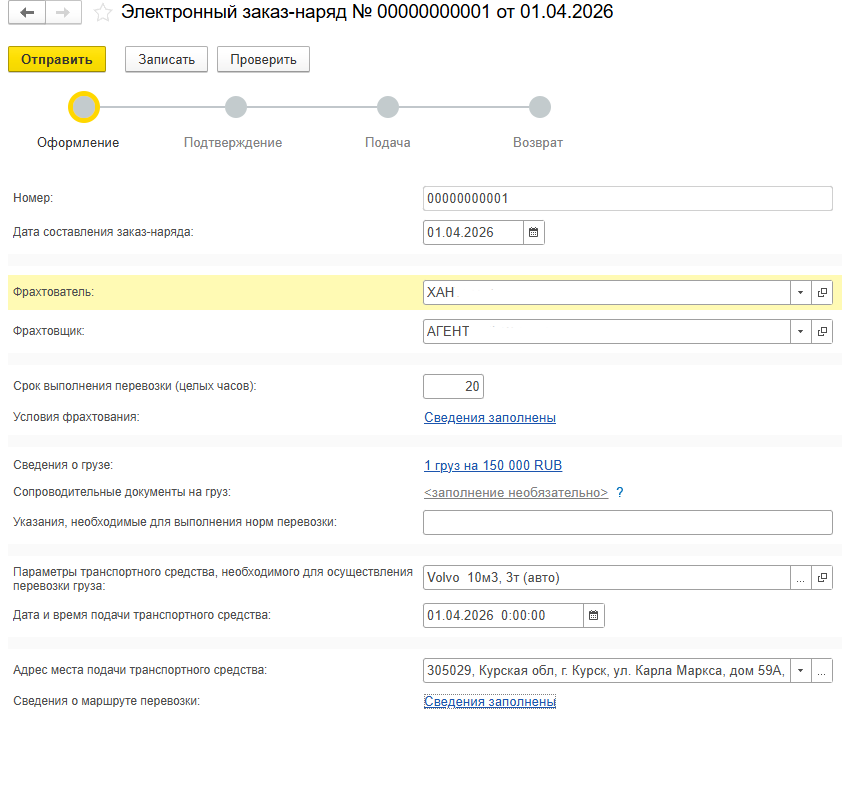The height and width of the screenshot is (801, 842).
Task: Open the '1 груз на 150 000 RUB' link
Action: (500, 465)
